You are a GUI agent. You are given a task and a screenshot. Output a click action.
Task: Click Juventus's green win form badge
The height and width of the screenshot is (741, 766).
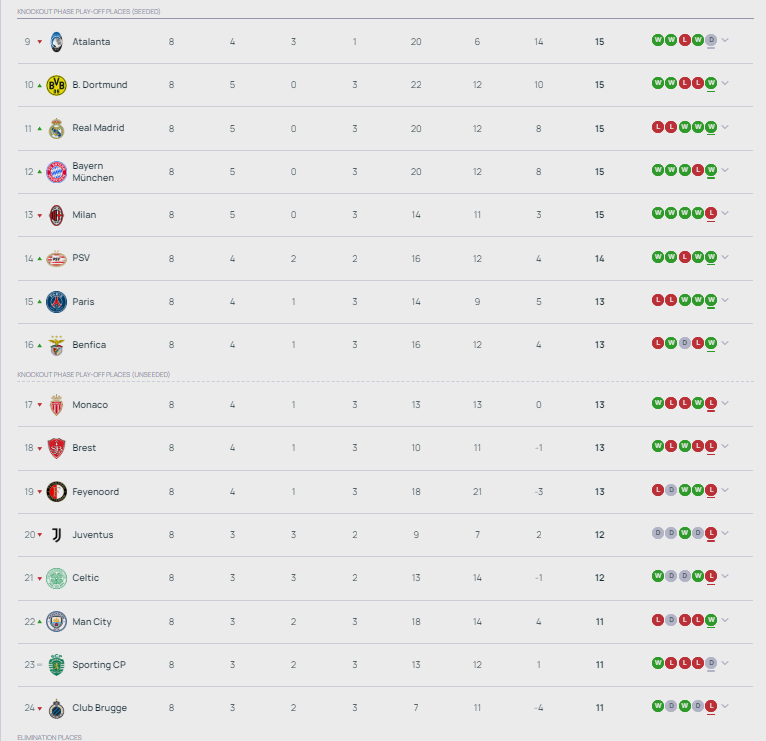684,535
